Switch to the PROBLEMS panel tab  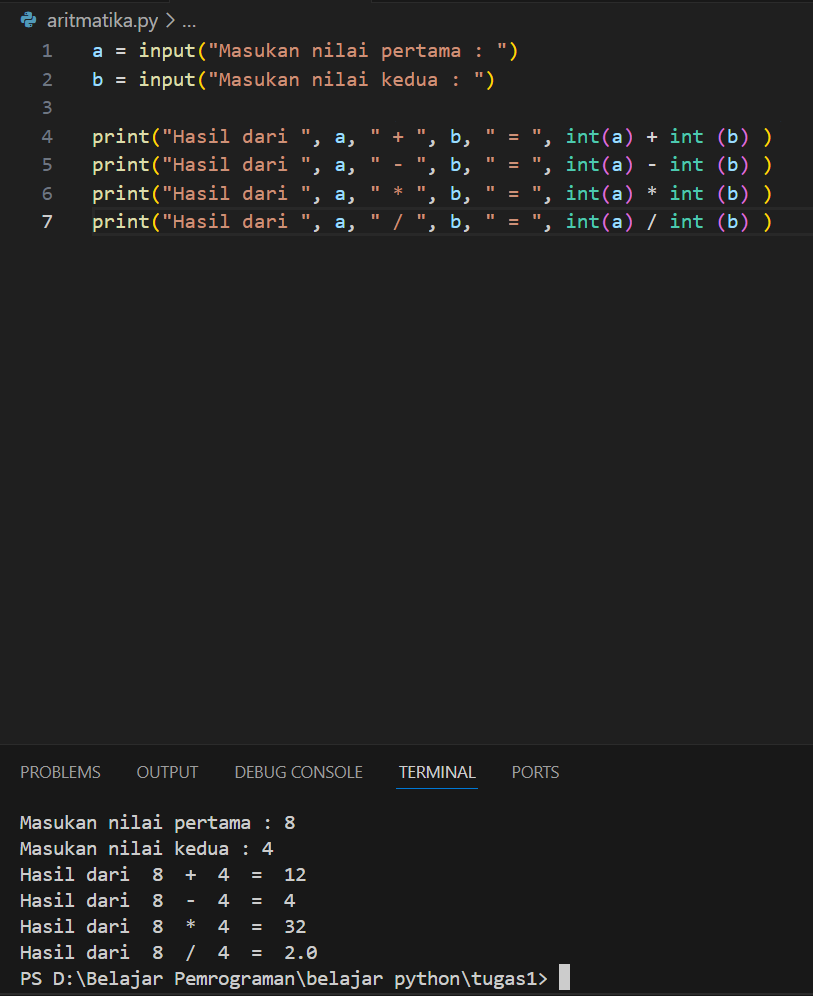pos(60,772)
